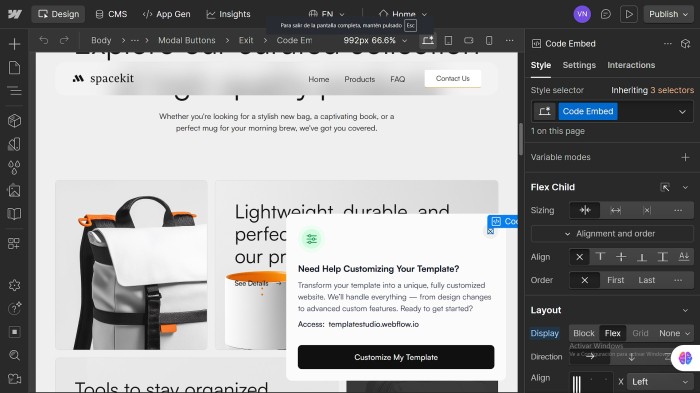Open the Components cube panel
Image resolution: width=700 pixels, height=393 pixels.
click(x=14, y=121)
